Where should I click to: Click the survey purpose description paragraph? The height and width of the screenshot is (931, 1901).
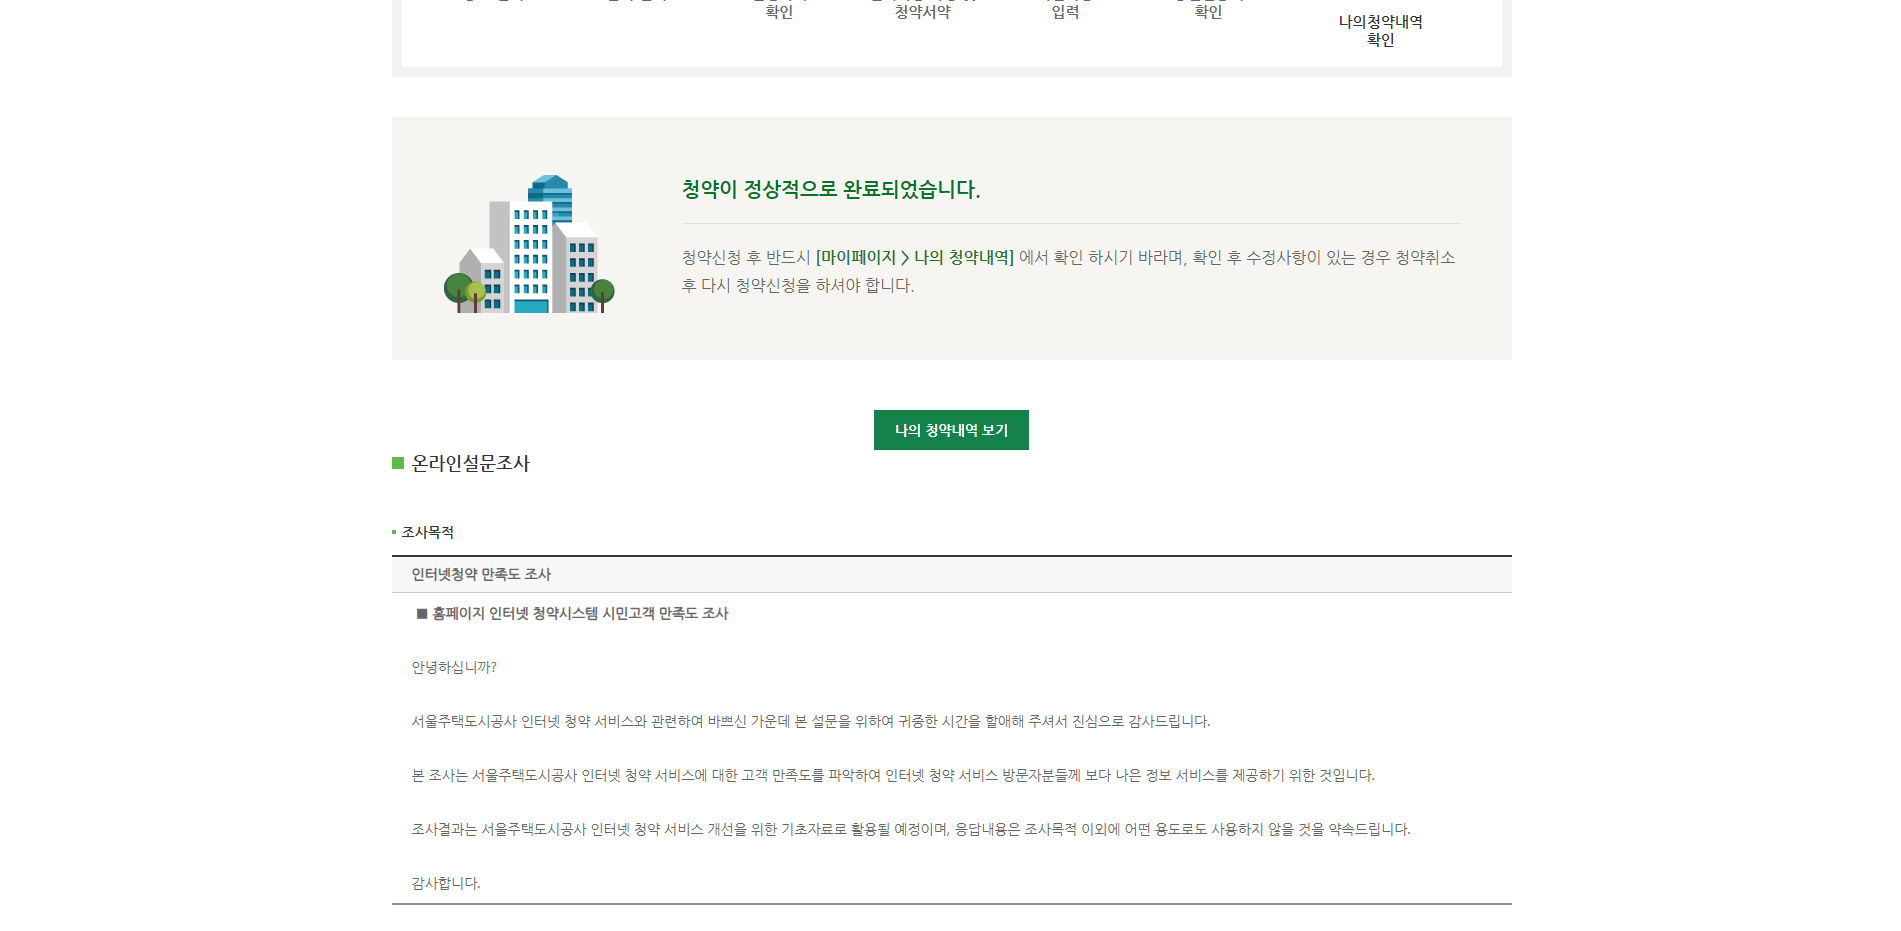pyautogui.click(x=895, y=774)
